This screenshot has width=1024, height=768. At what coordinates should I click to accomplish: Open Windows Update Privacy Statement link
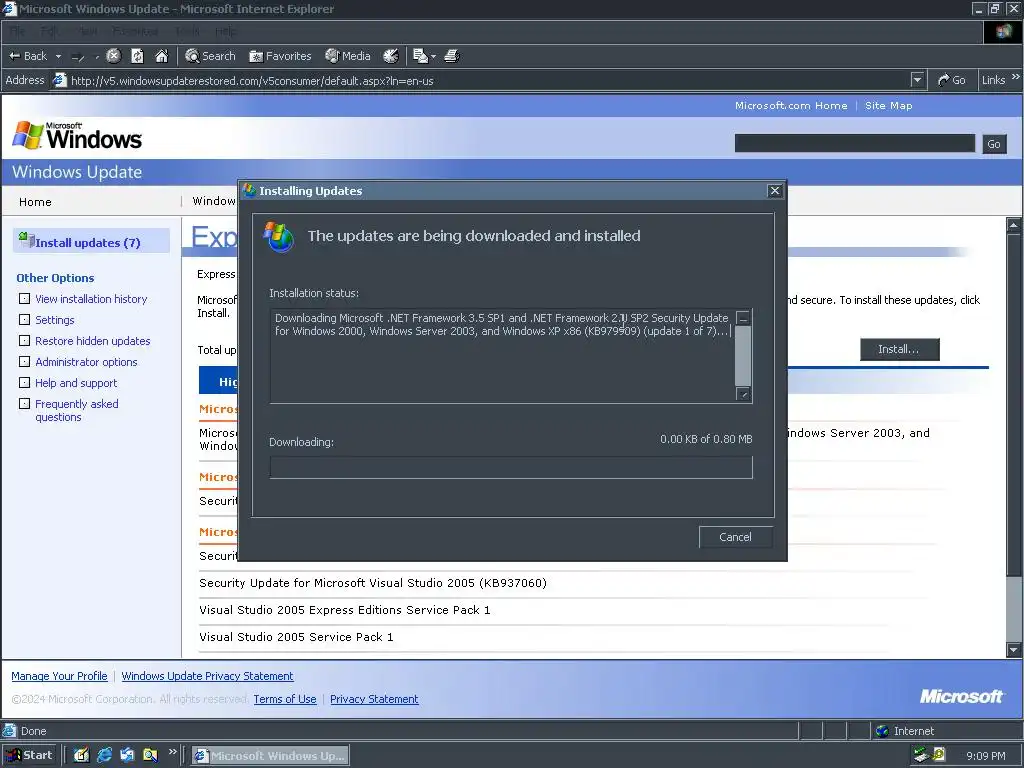click(207, 676)
